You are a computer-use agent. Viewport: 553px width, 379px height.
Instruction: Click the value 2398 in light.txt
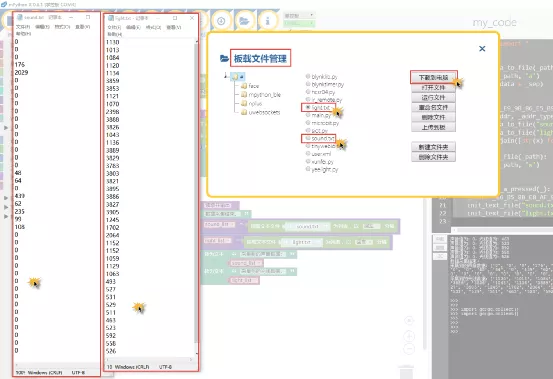click(113, 112)
